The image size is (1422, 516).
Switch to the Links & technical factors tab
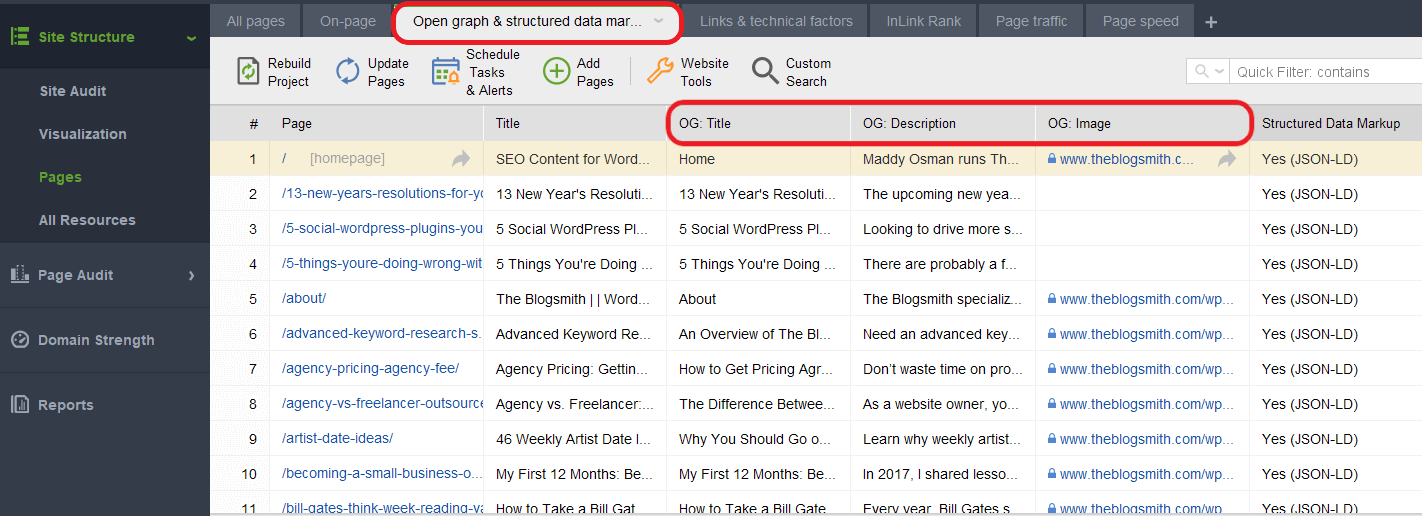click(776, 21)
